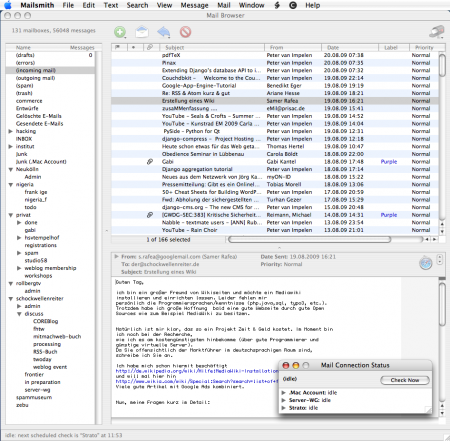The width and height of the screenshot is (450, 441).
Task: Expand the hacking mailbox
Action: point(11,131)
